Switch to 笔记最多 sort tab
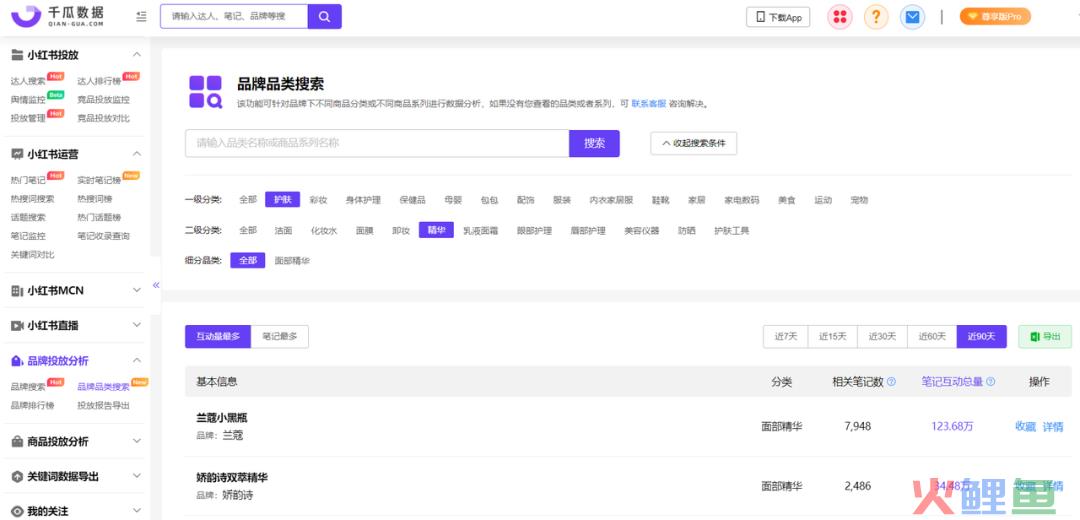 (x=280, y=336)
